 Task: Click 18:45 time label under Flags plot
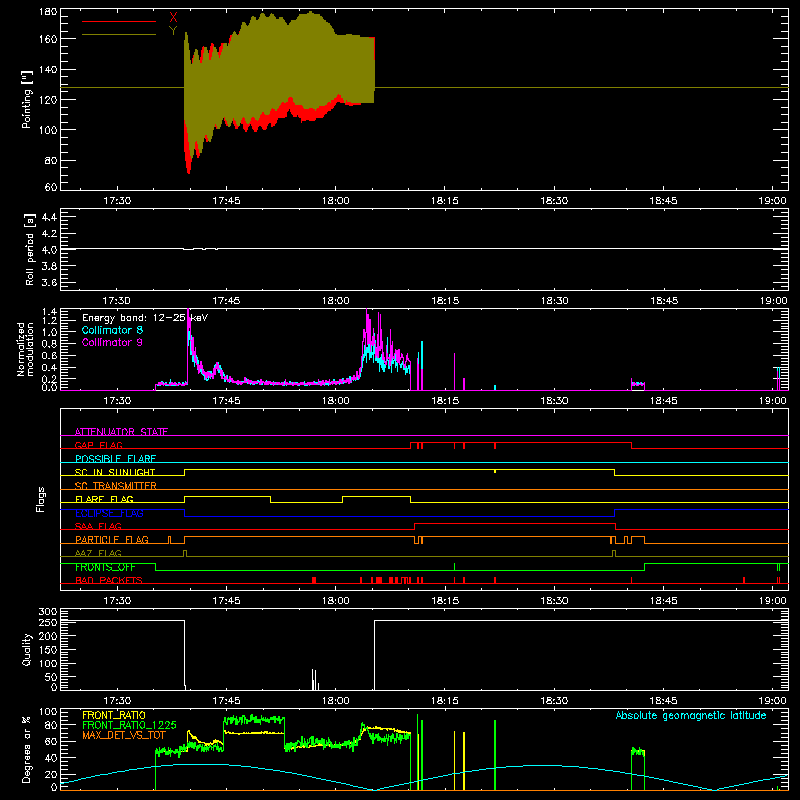point(663,601)
